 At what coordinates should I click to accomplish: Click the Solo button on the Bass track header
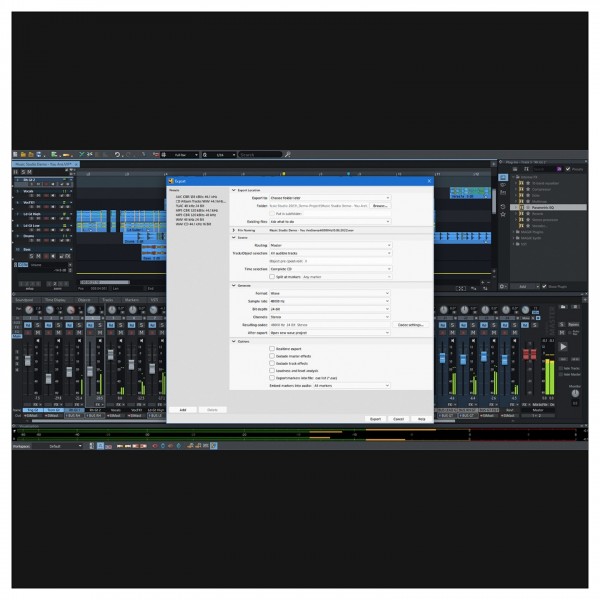coord(31,256)
